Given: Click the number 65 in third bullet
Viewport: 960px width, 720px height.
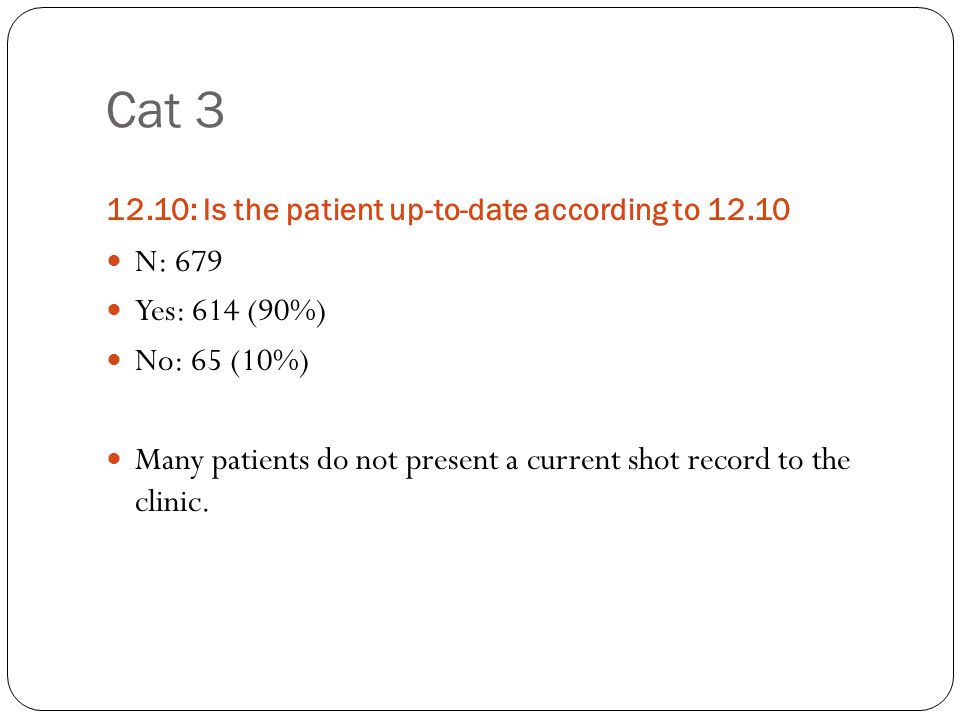Looking at the screenshot, I should (x=206, y=360).
